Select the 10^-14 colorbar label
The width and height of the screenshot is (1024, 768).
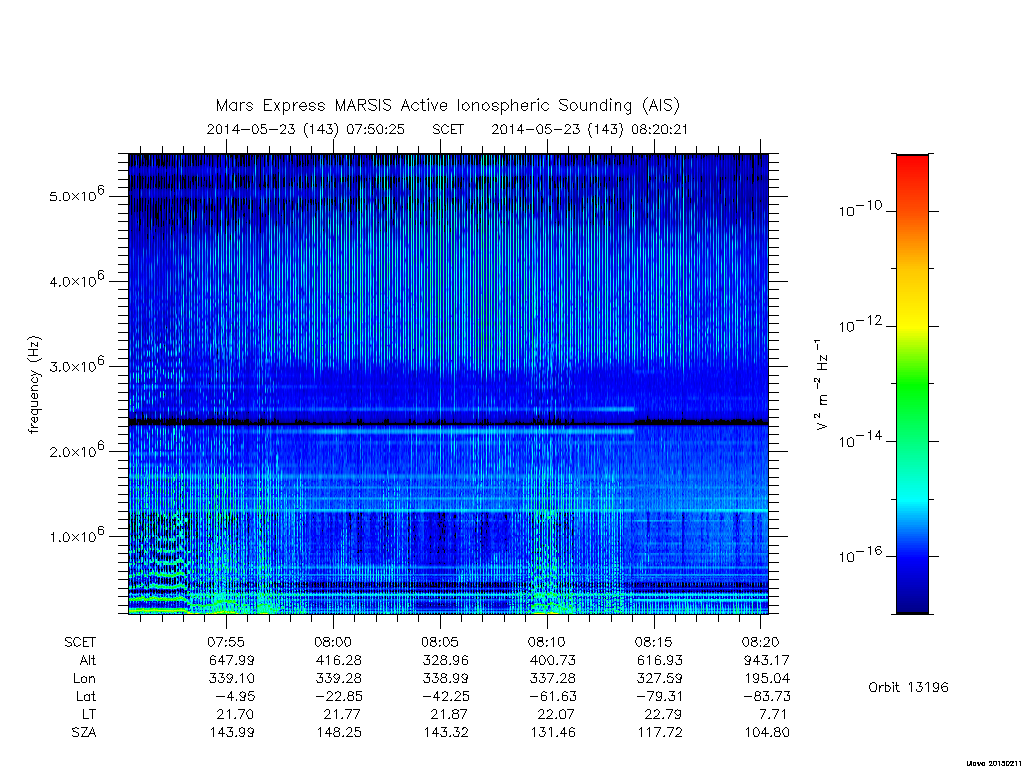tap(860, 440)
